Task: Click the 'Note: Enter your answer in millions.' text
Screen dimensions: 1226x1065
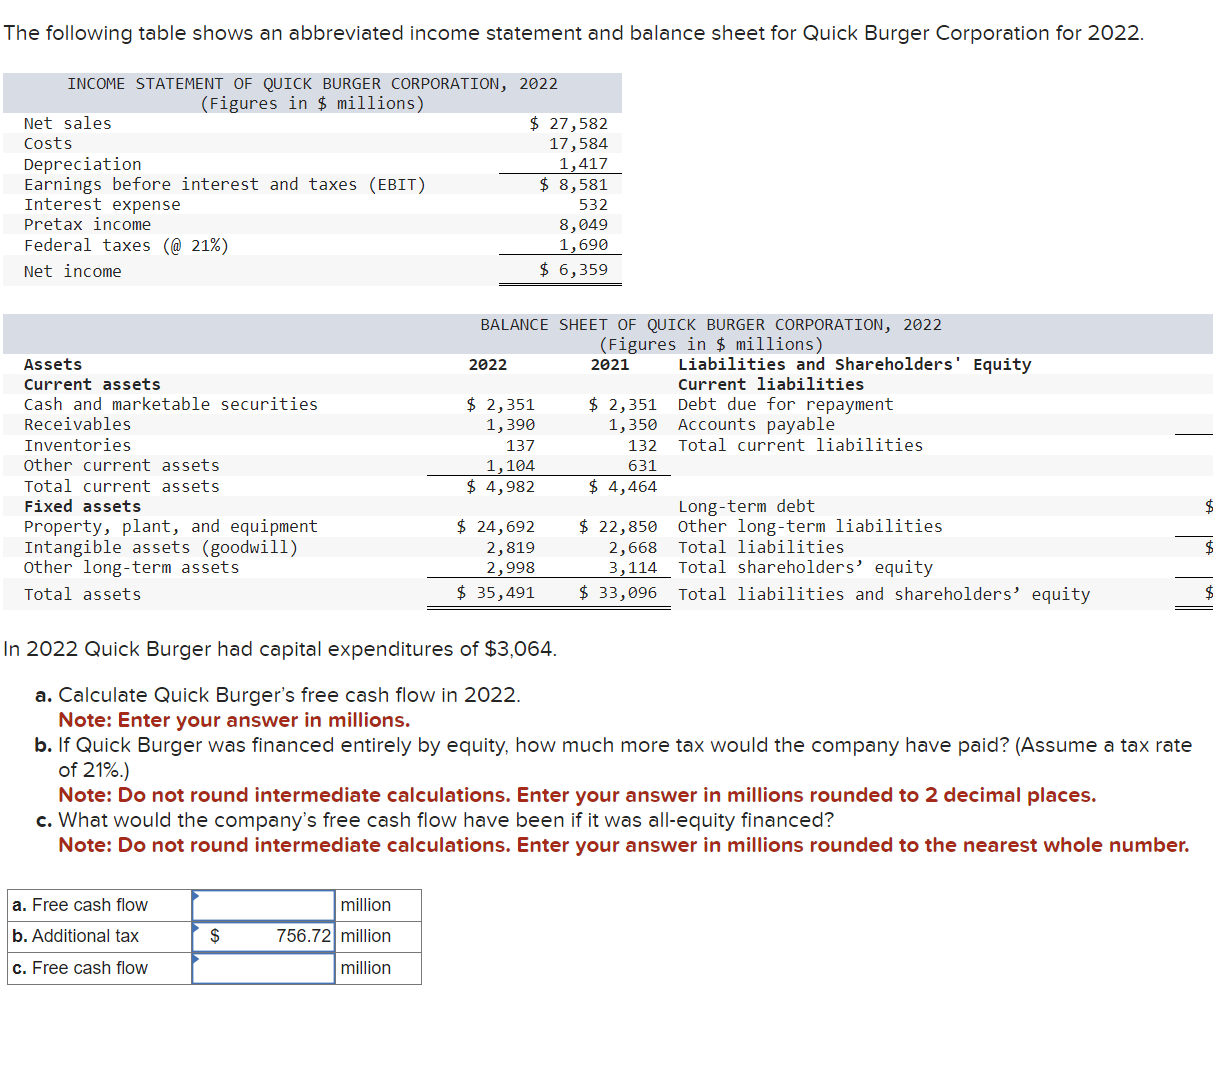Action: [x=234, y=720]
